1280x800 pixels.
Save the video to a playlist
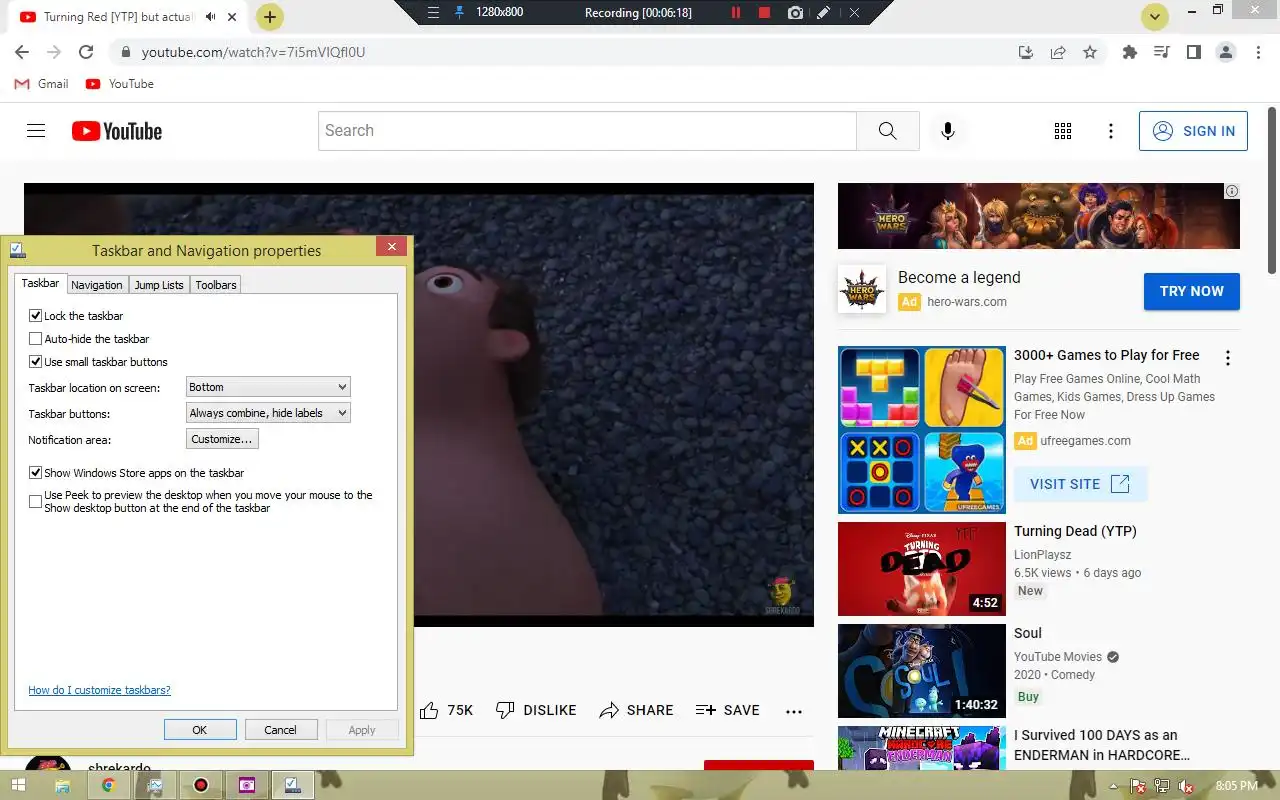click(727, 710)
